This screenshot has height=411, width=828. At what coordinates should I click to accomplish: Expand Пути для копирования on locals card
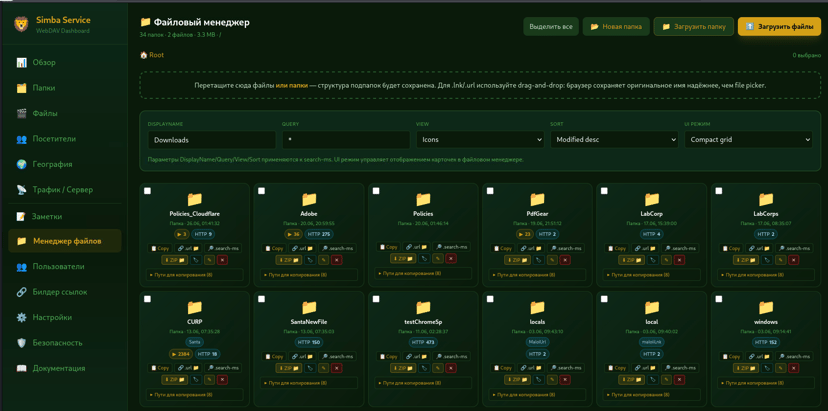[x=537, y=395]
